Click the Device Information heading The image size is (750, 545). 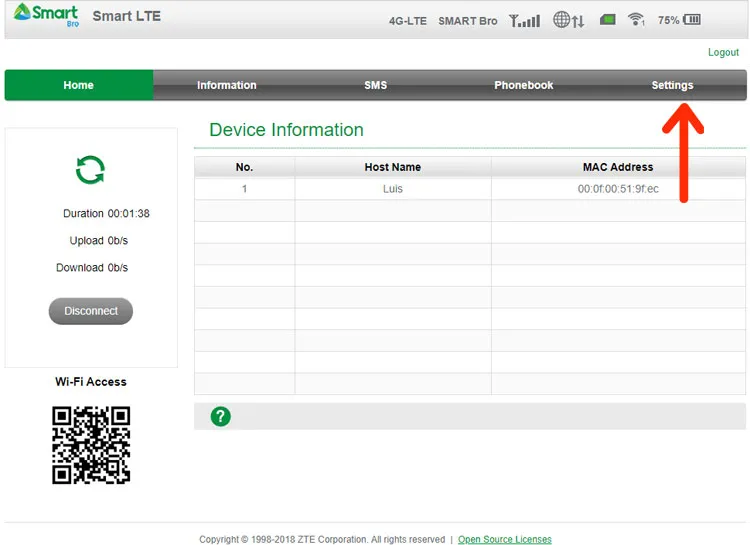tap(287, 130)
